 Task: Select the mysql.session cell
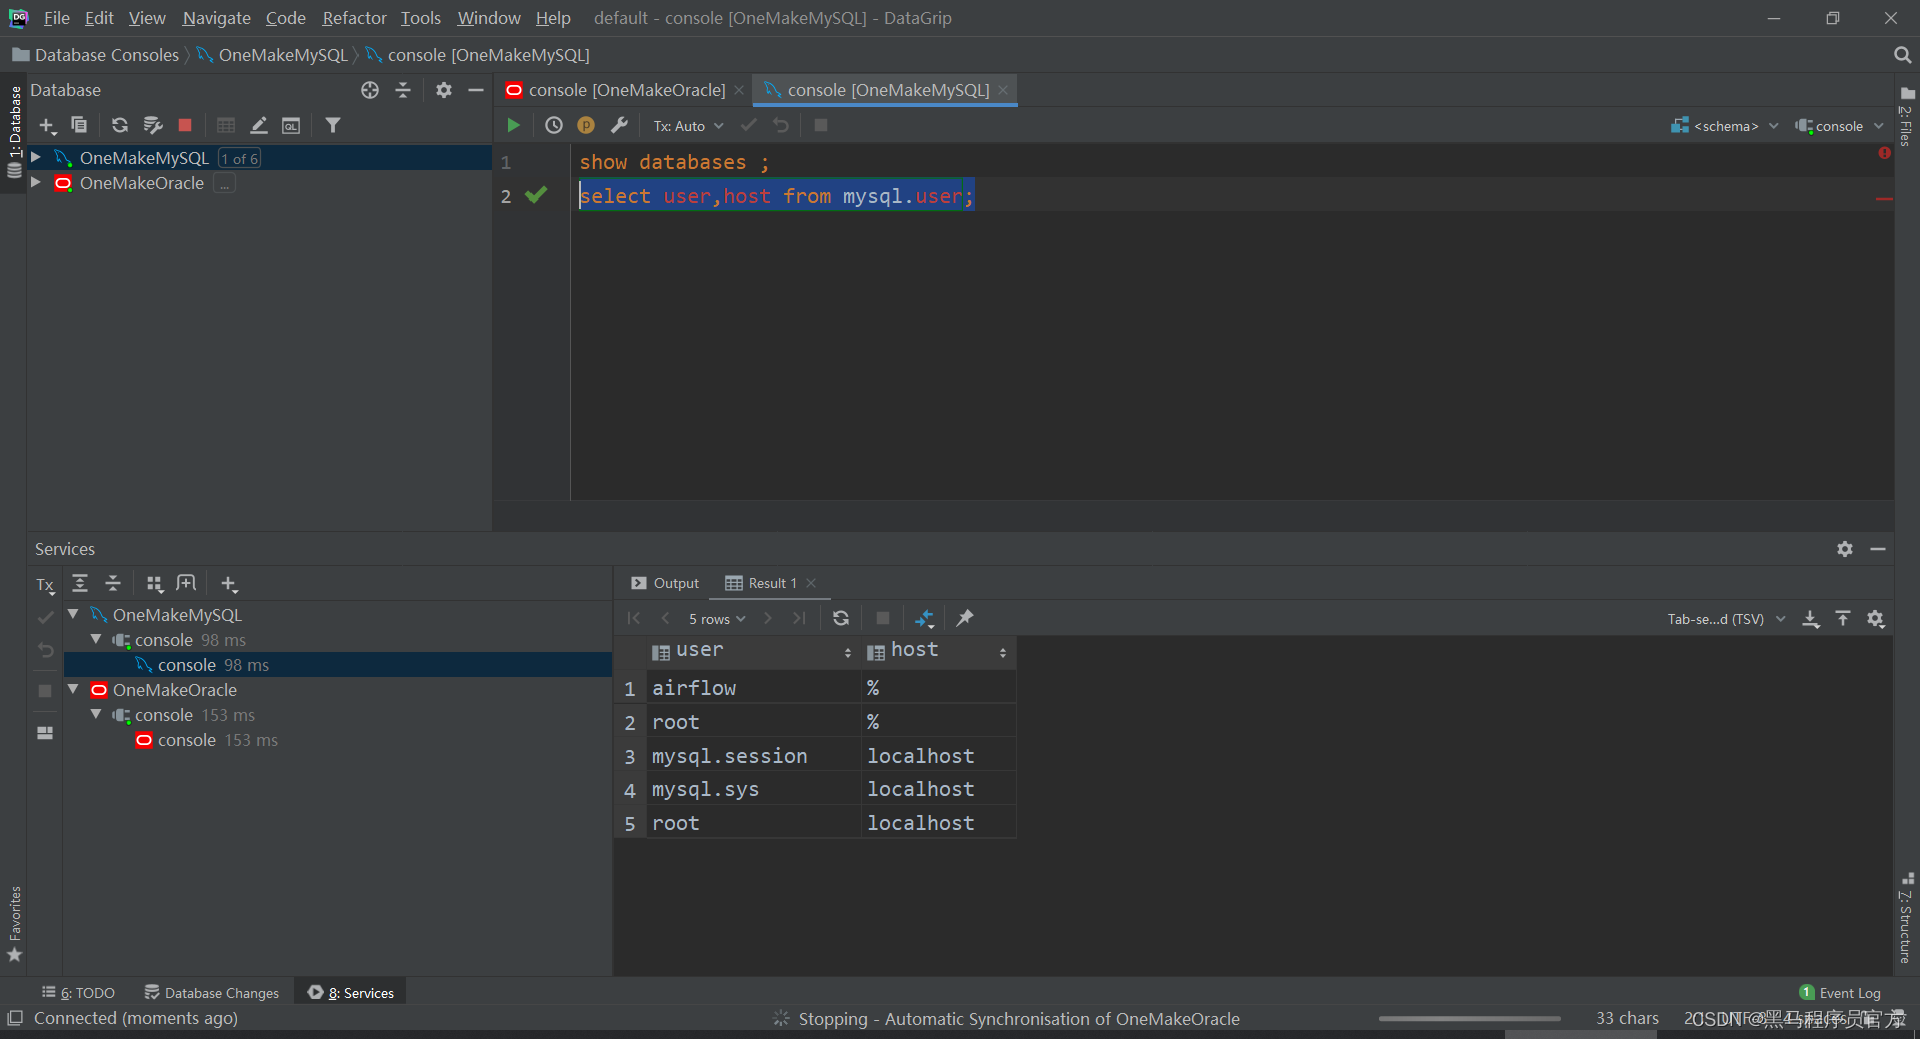click(752, 756)
